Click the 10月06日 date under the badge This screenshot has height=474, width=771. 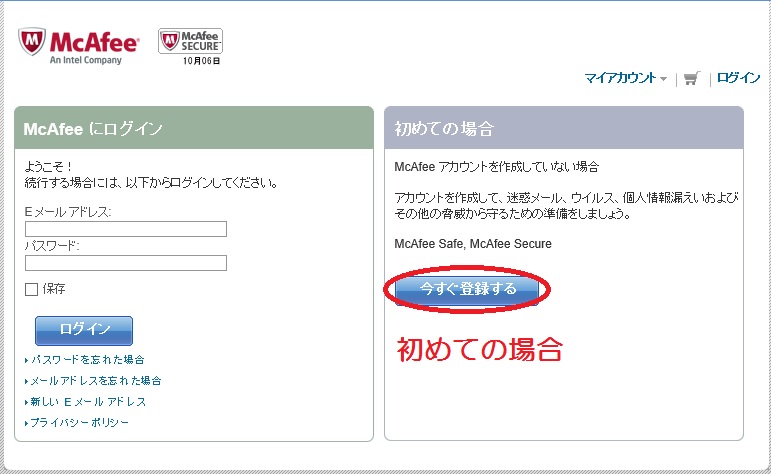[x=202, y=61]
